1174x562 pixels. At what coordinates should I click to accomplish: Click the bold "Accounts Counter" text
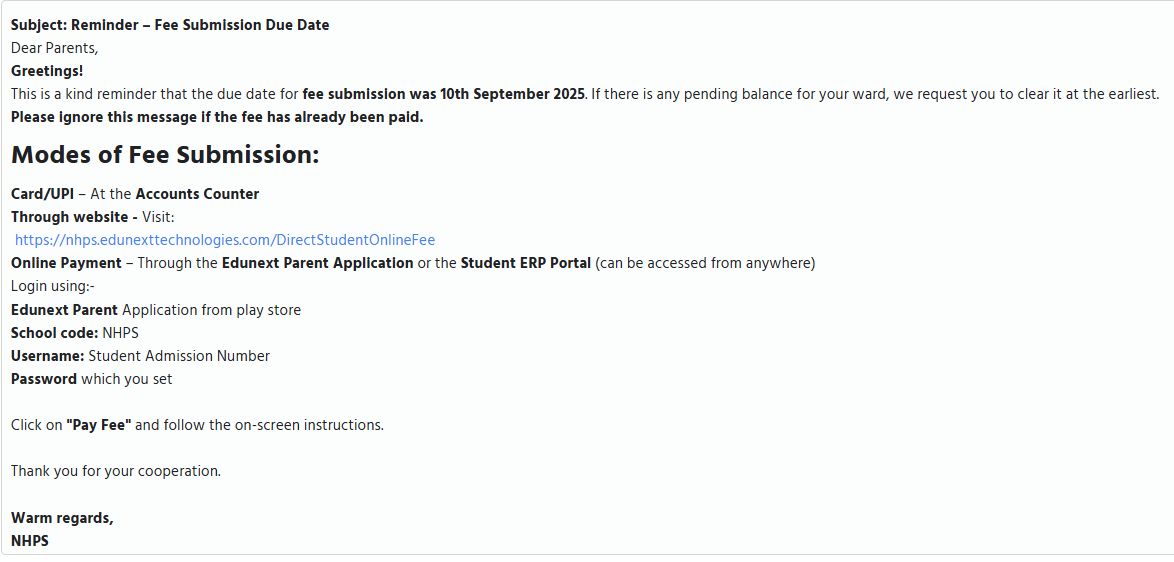click(197, 194)
